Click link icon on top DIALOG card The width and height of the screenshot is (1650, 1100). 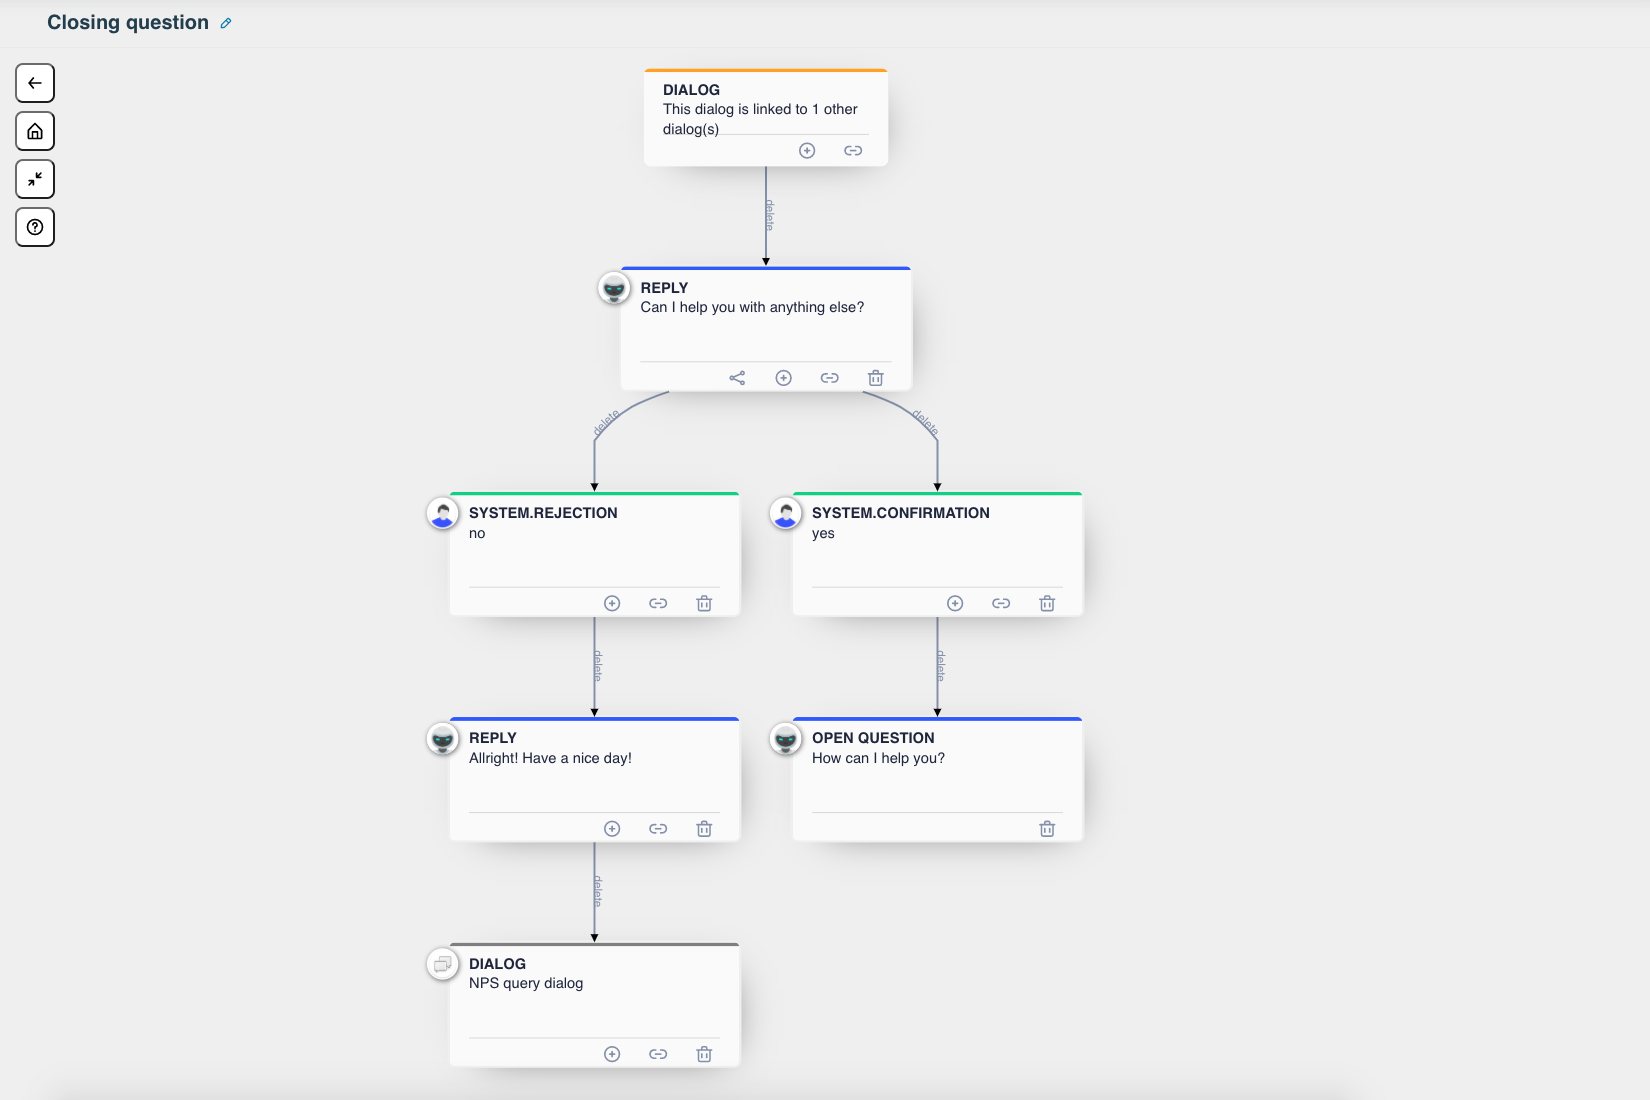[853, 151]
